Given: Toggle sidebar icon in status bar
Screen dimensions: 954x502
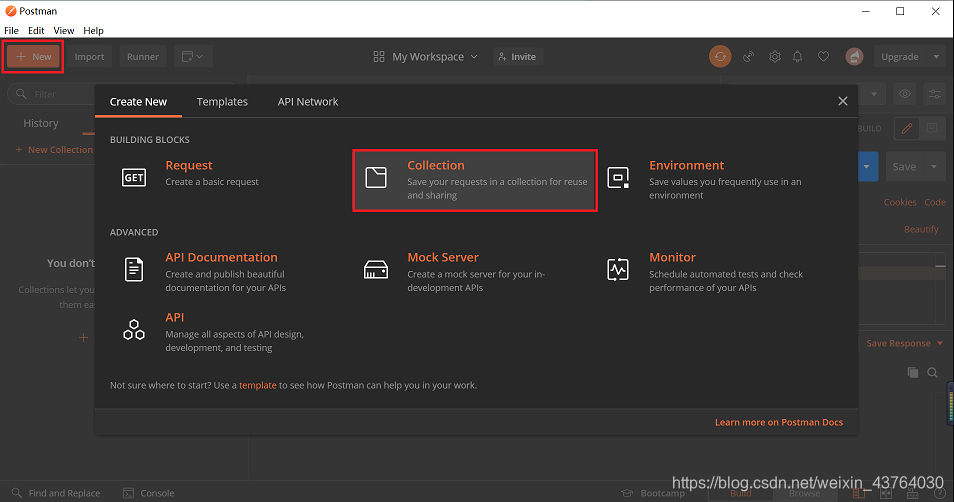Looking at the screenshot, I should tap(858, 493).
